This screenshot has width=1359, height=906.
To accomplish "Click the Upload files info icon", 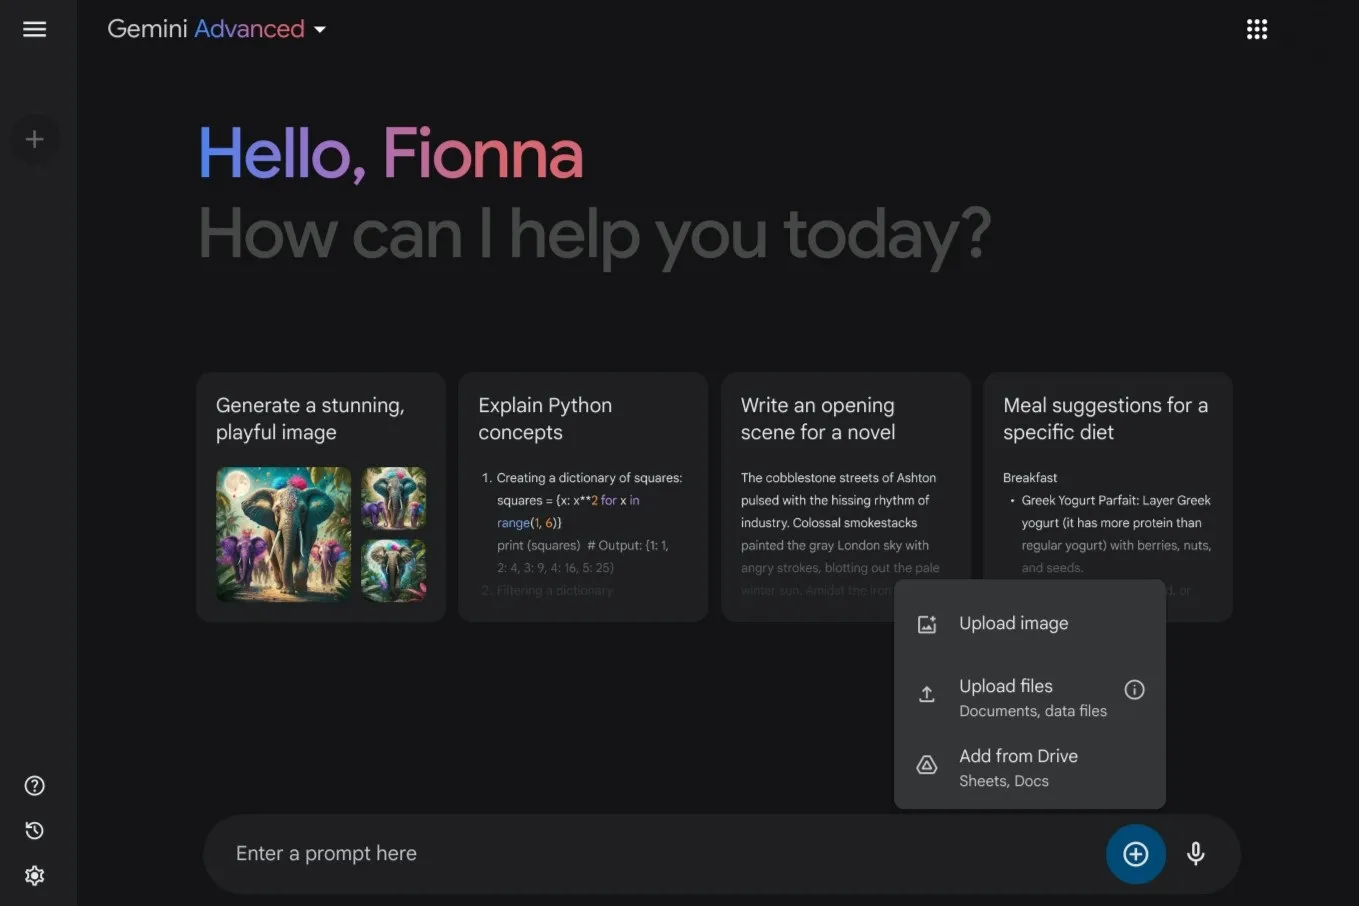I will 1133,689.
